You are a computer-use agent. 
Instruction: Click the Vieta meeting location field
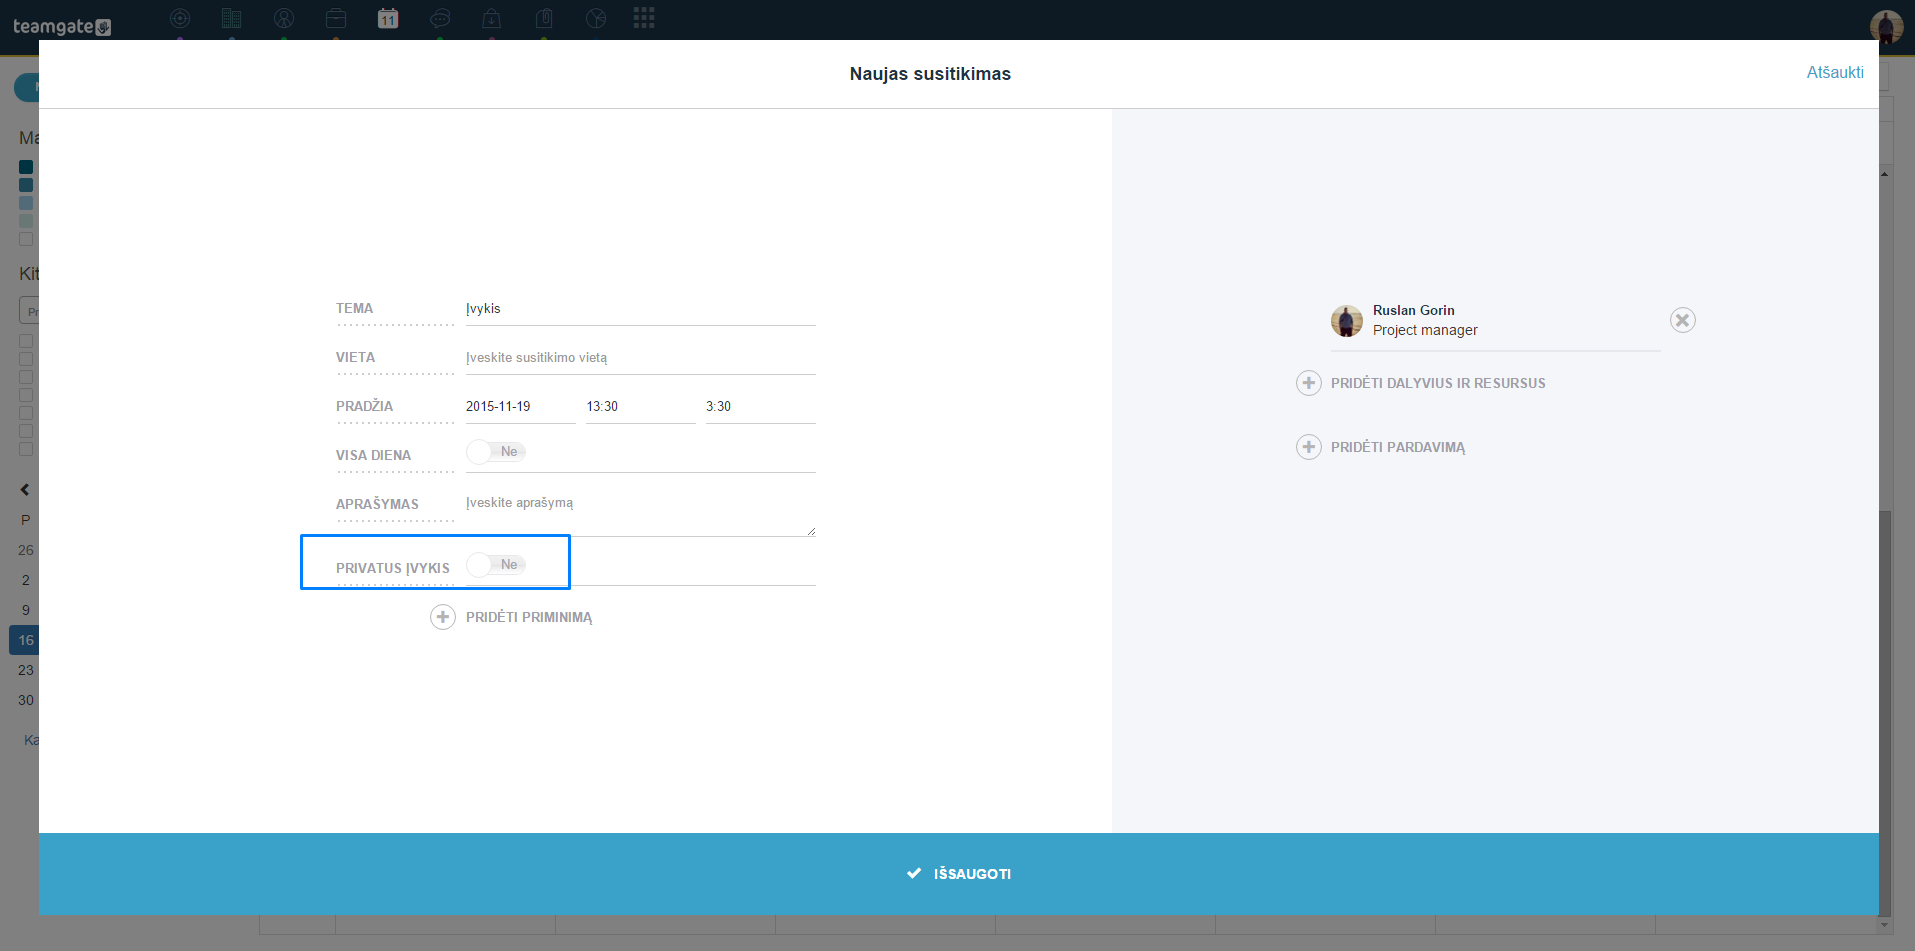coord(641,358)
